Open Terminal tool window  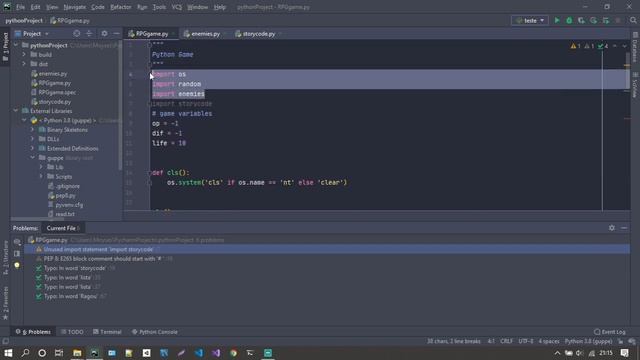coord(107,332)
